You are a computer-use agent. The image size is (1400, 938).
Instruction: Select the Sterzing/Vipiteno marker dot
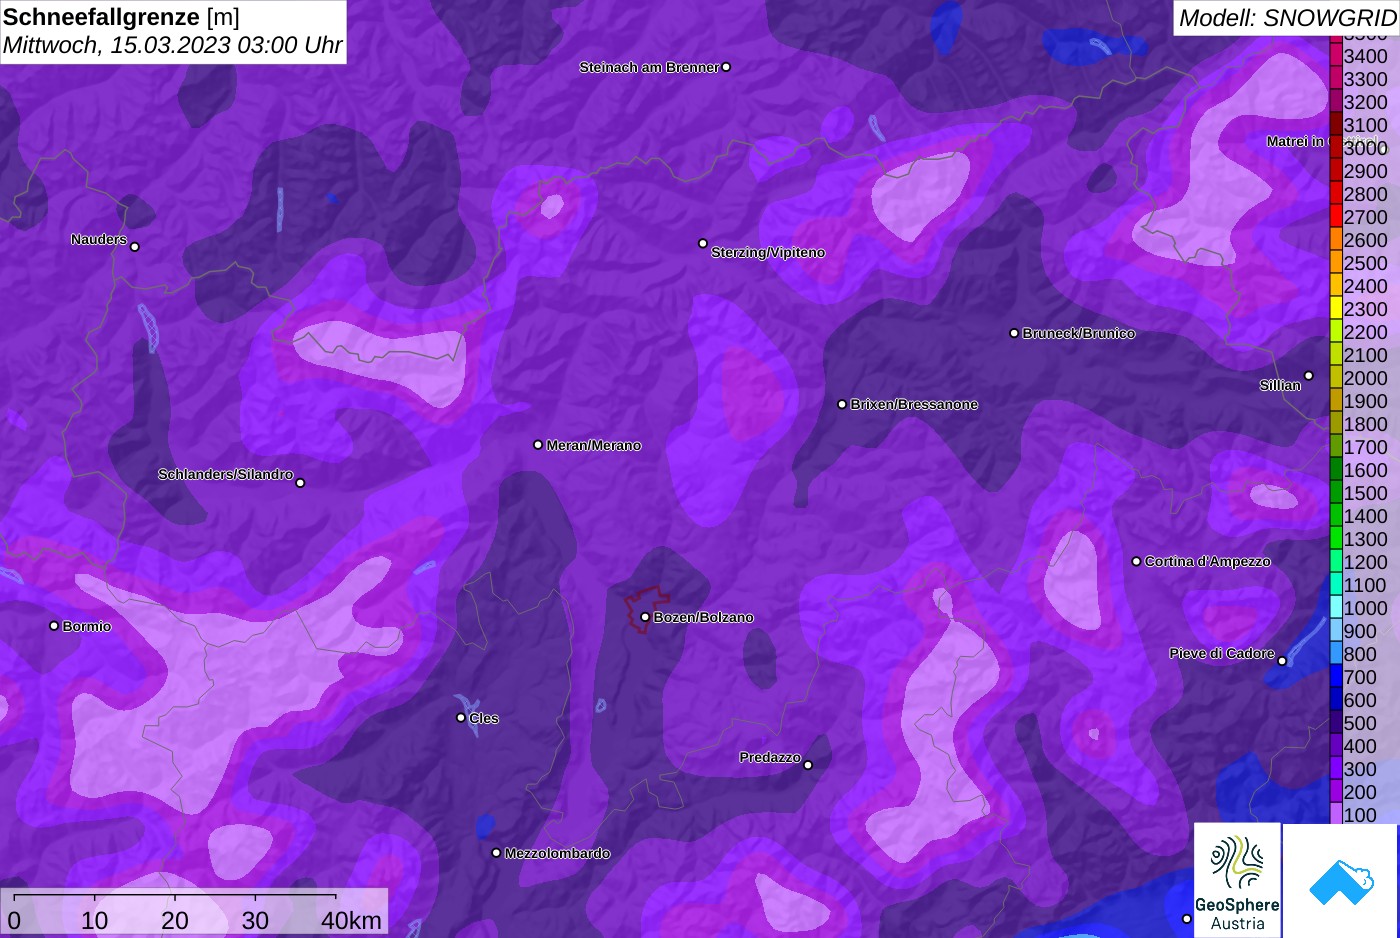[x=703, y=243]
